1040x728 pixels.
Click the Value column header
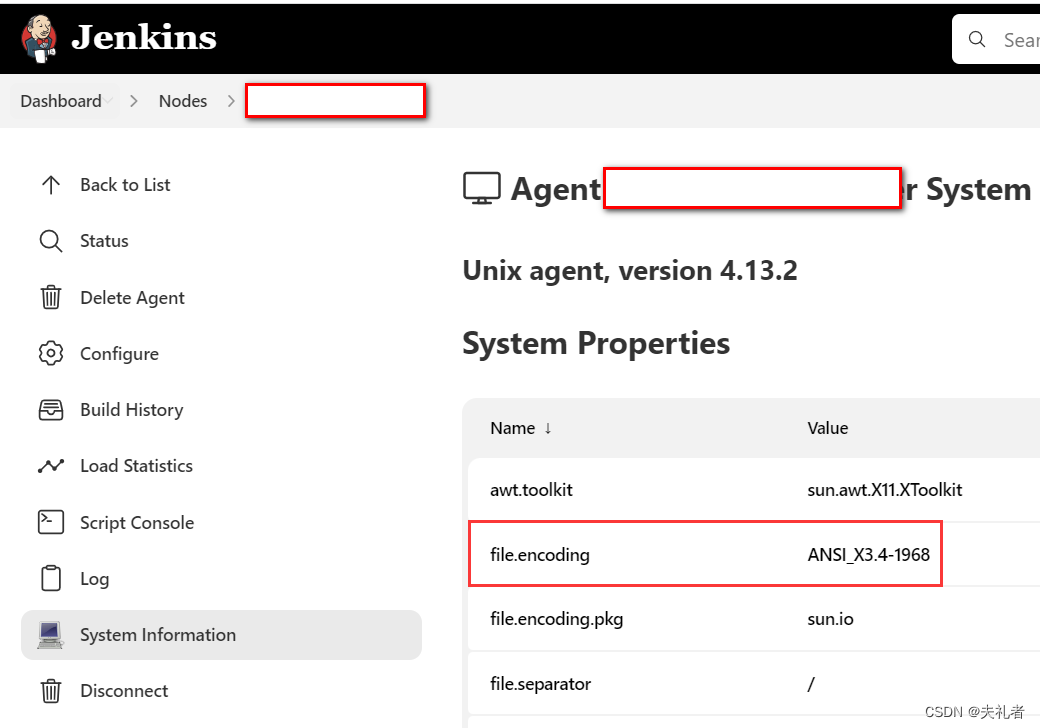tap(828, 428)
